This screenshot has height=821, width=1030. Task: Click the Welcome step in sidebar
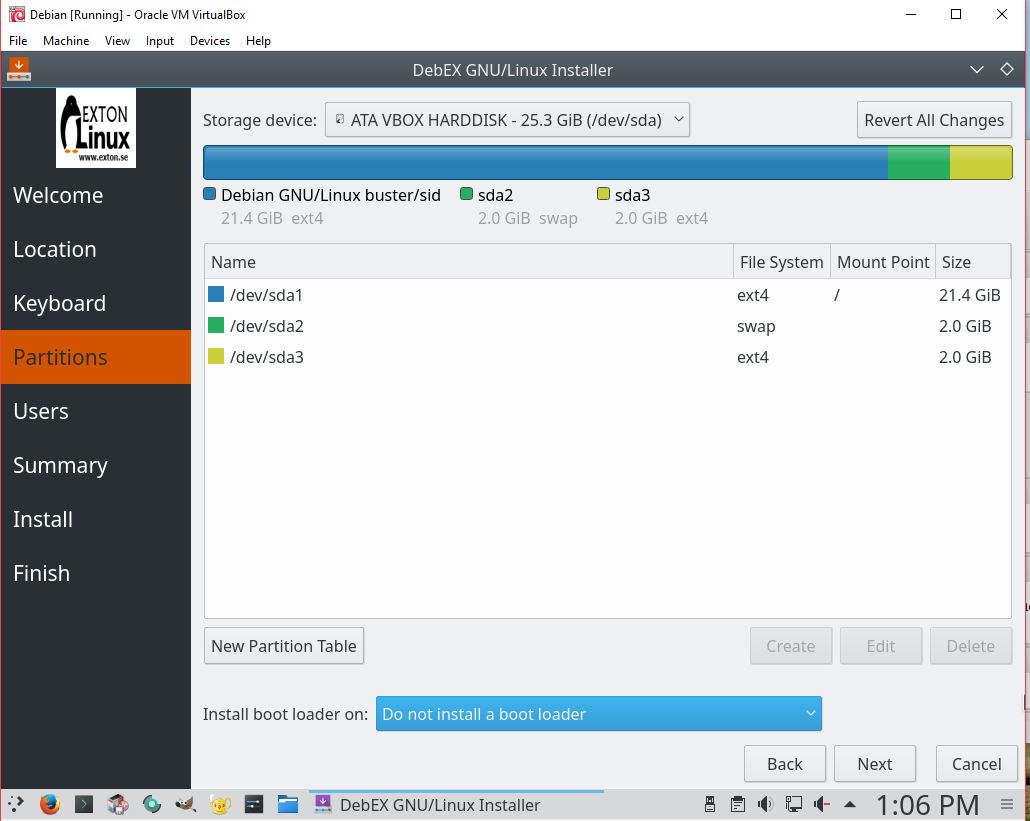(x=96, y=195)
